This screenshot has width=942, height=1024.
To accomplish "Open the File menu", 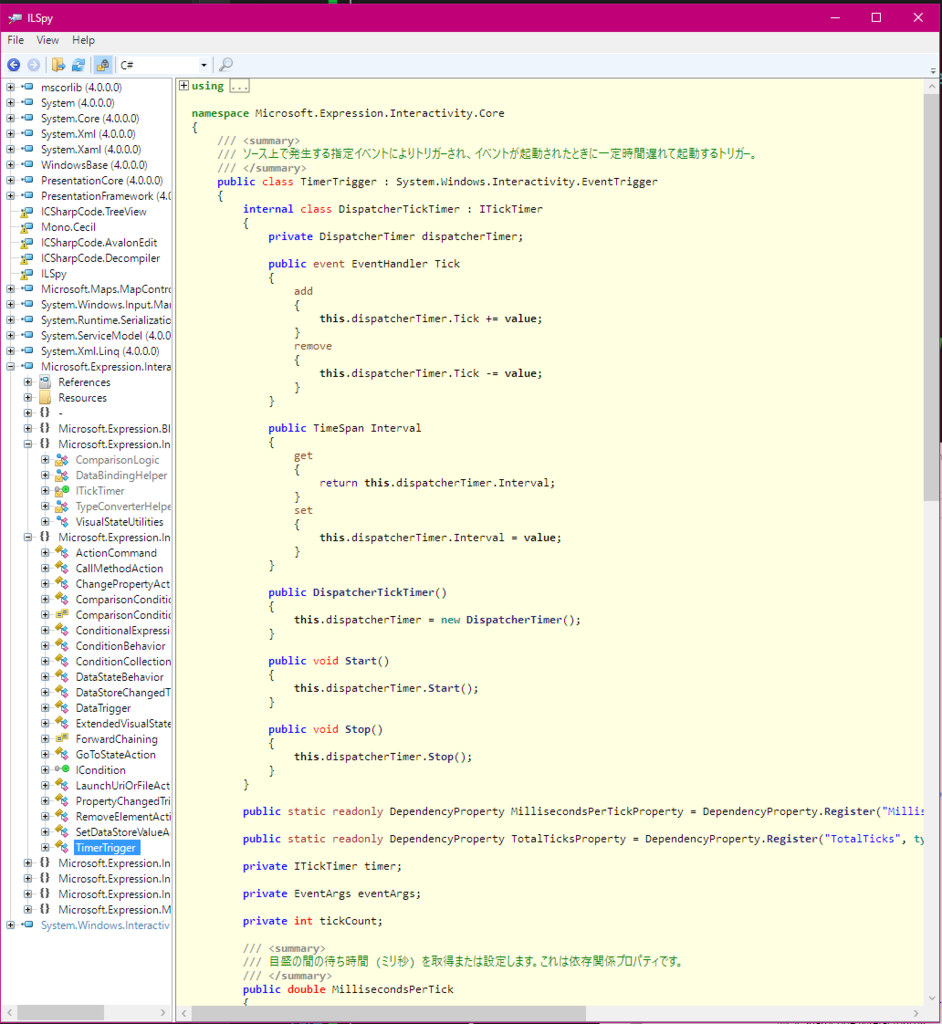I will pyautogui.click(x=16, y=40).
